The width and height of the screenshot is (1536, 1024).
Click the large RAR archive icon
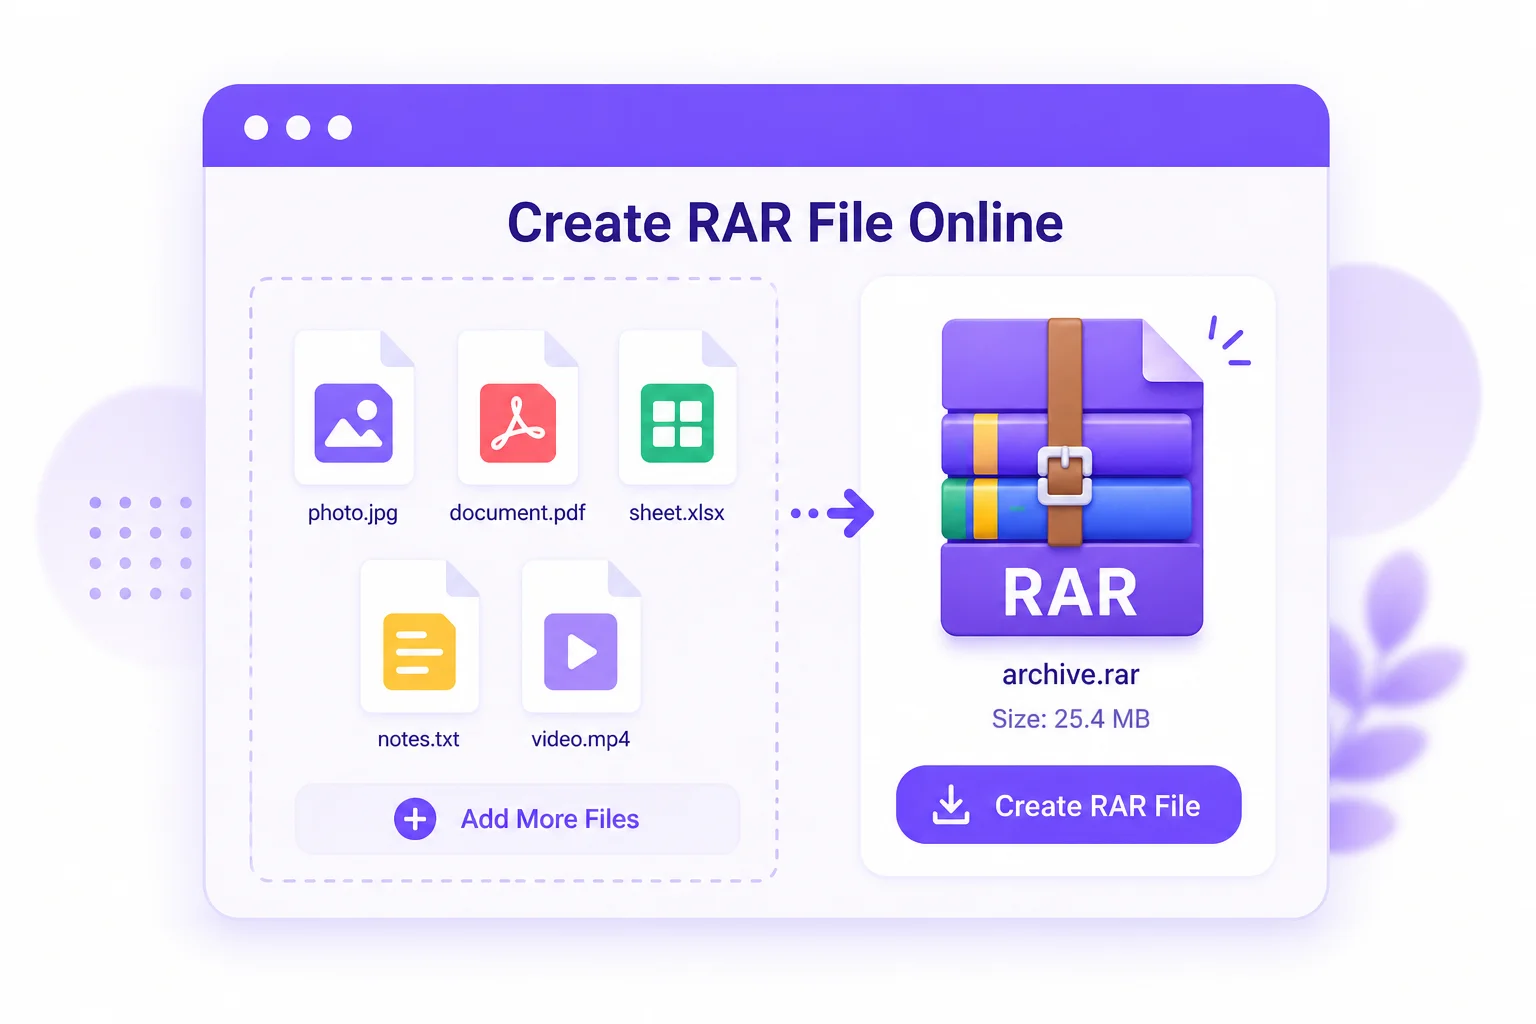[1071, 477]
